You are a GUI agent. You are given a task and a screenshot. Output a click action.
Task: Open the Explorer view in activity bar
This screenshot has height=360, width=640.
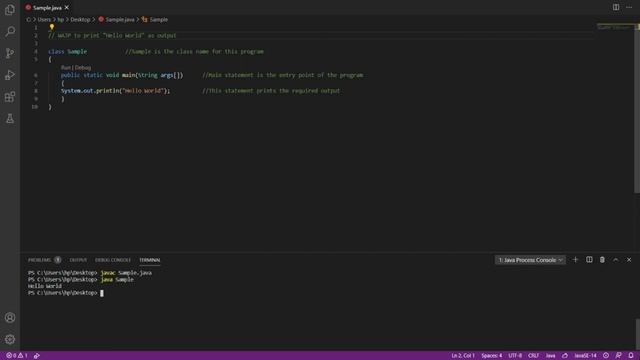10,10
